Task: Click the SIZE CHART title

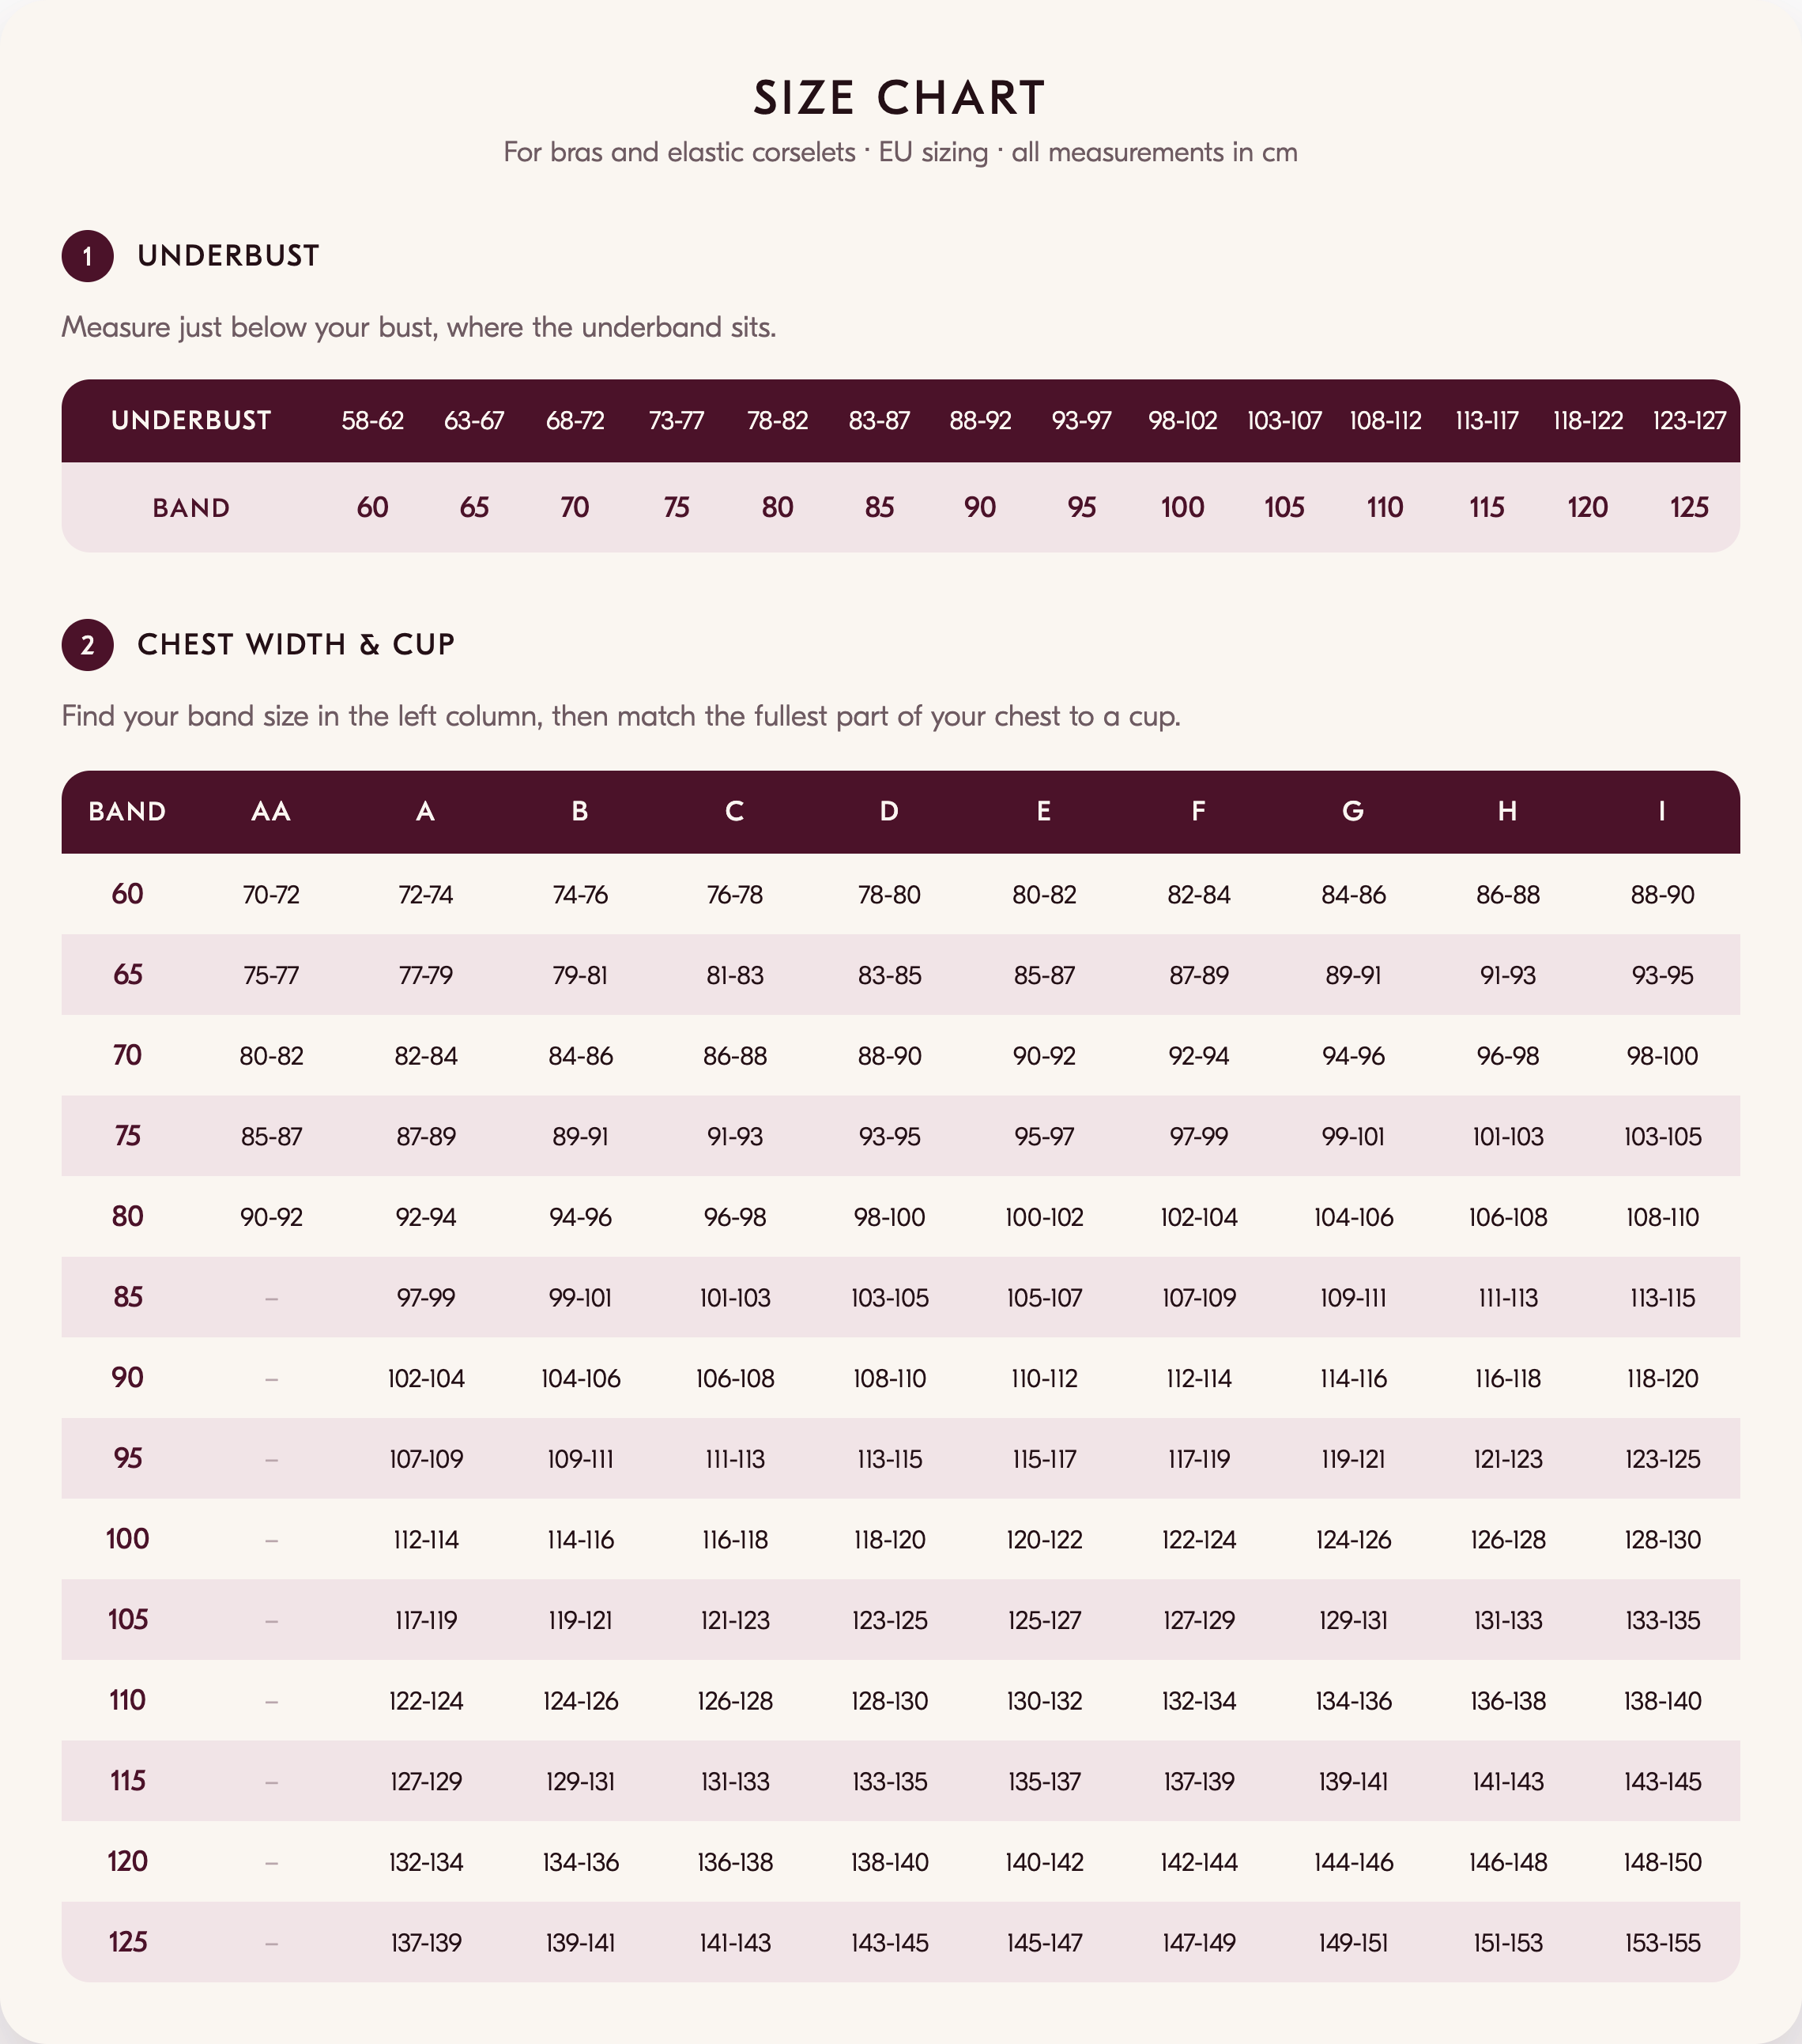Action: tap(900, 98)
